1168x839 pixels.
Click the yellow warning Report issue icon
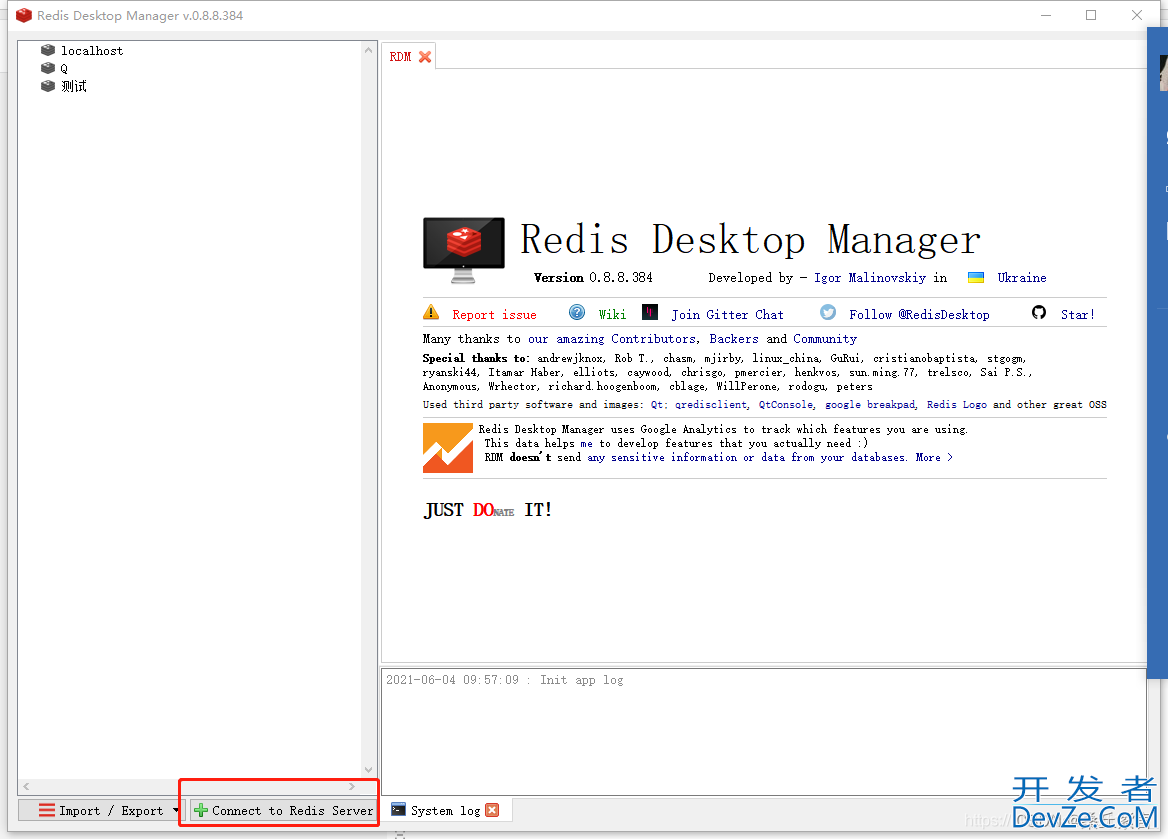coord(431,312)
